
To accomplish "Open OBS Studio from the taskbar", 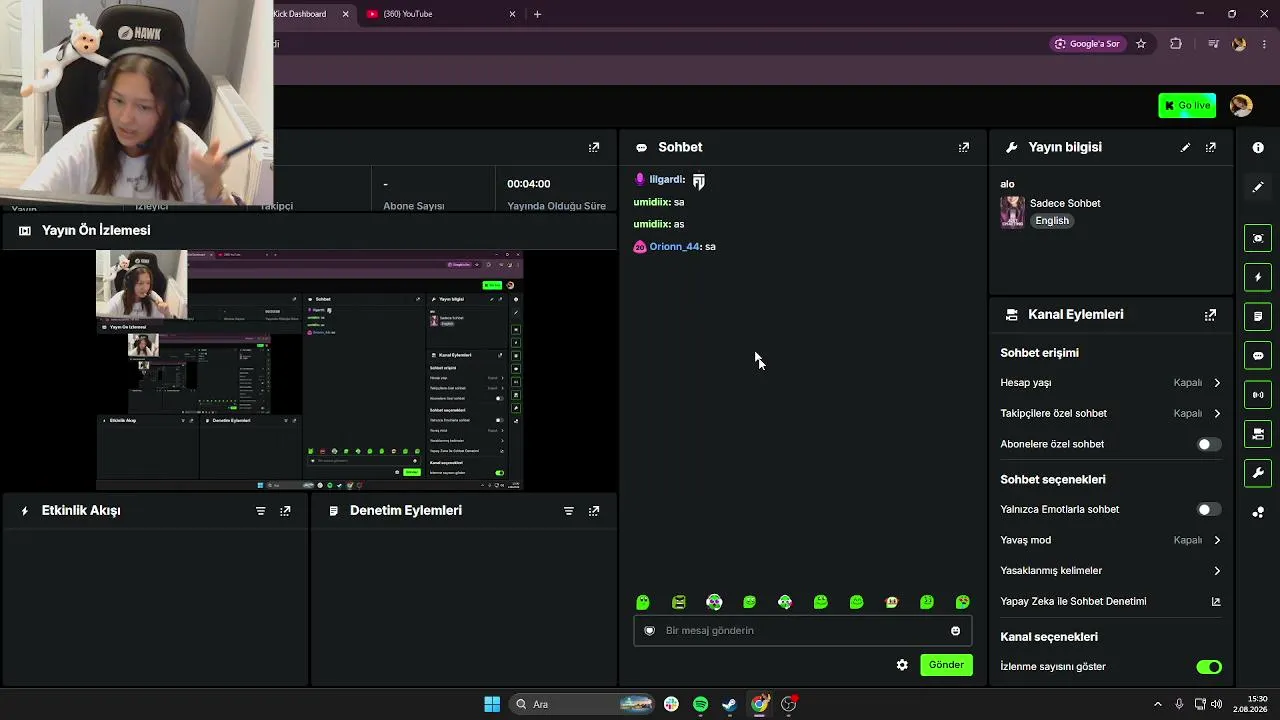I will 789,704.
